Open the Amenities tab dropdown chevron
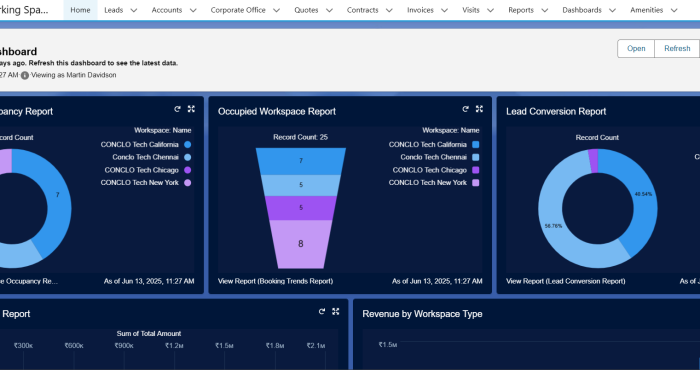Image resolution: width=700 pixels, height=370 pixels. click(674, 10)
